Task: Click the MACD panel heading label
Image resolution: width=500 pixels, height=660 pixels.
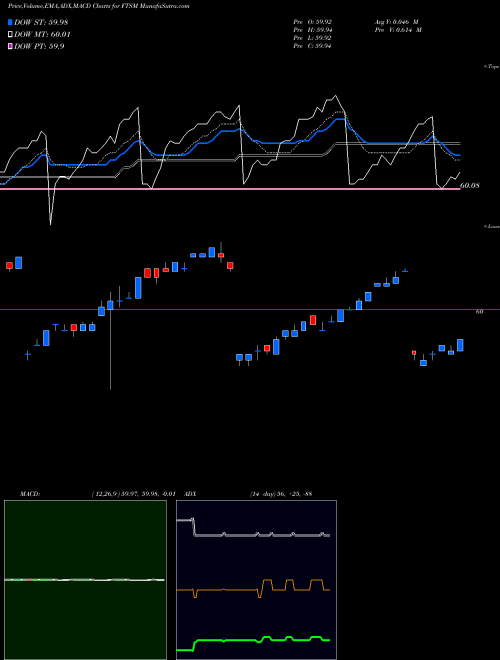Action: point(30,493)
